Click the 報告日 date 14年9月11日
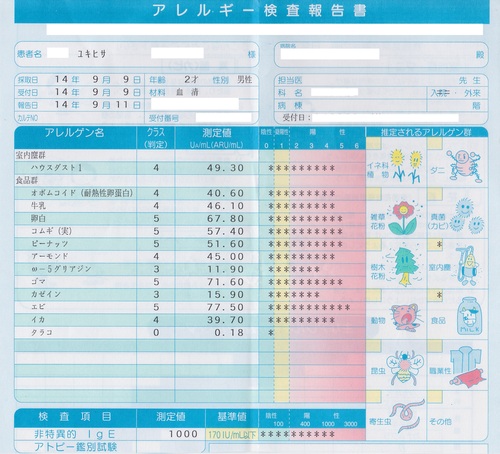500x454 pixels. (x=97, y=105)
